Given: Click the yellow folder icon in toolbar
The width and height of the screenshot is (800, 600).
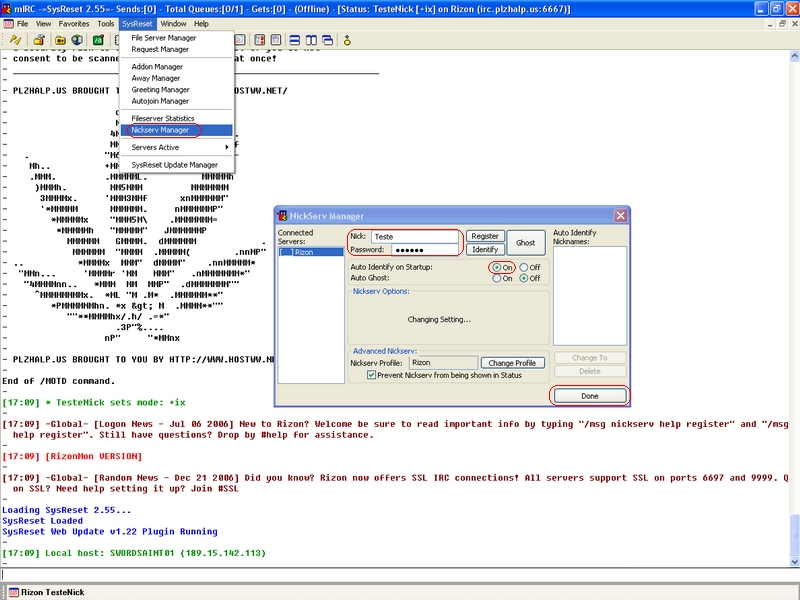Looking at the screenshot, I should tap(60, 40).
